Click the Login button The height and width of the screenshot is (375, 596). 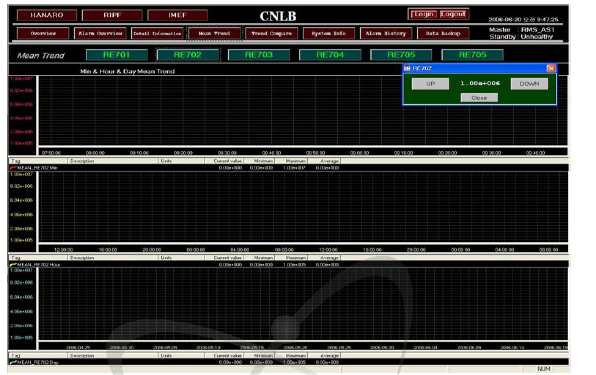tap(423, 14)
